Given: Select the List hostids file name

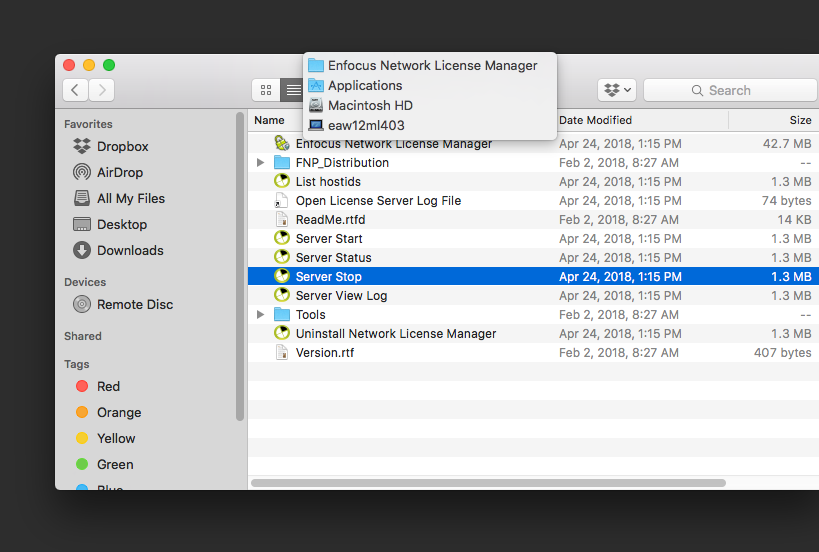Looking at the screenshot, I should click(x=328, y=182).
